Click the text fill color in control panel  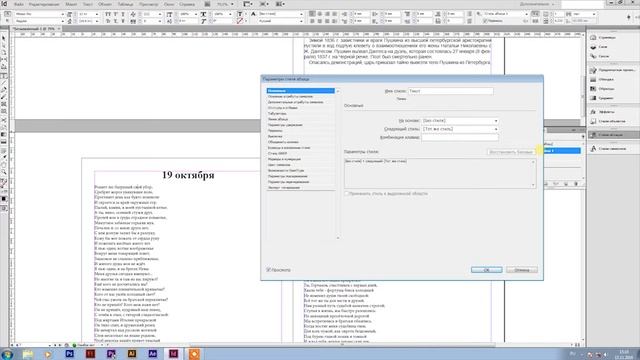240,14
